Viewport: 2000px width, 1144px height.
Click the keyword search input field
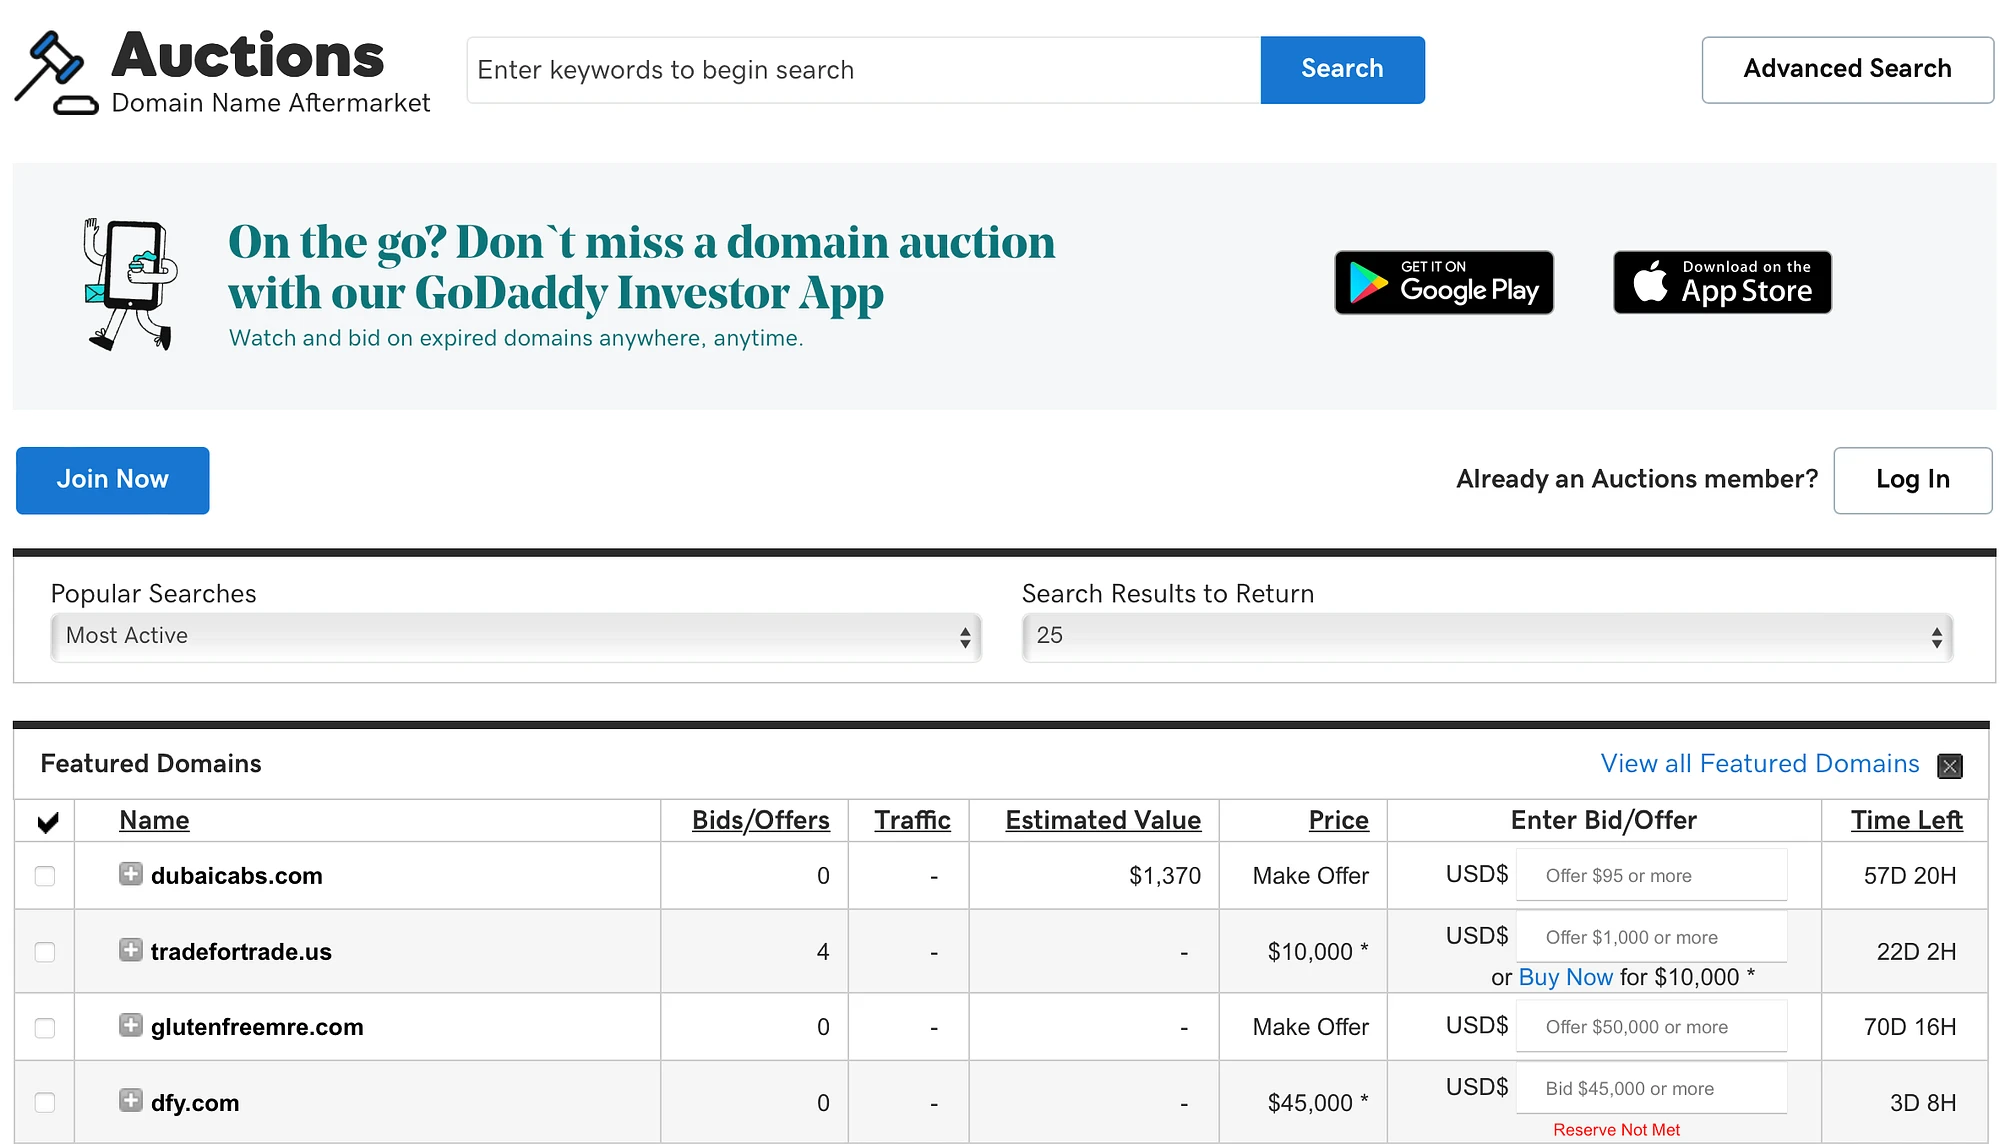click(863, 69)
